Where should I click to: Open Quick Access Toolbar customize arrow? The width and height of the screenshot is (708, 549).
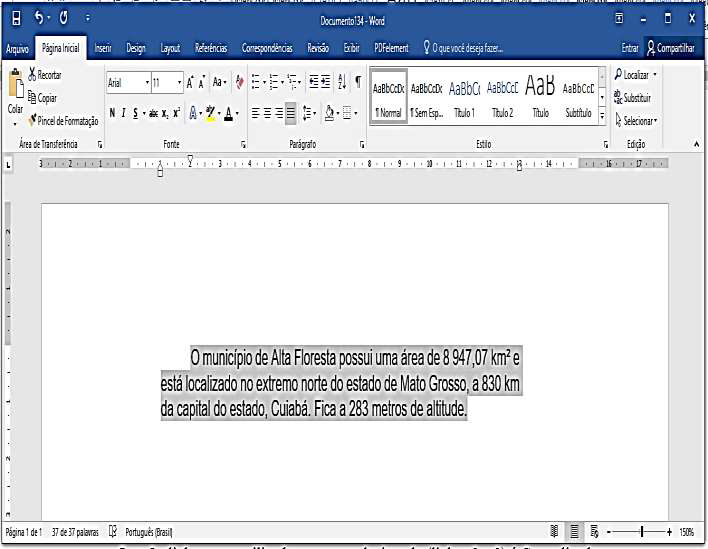(x=88, y=19)
